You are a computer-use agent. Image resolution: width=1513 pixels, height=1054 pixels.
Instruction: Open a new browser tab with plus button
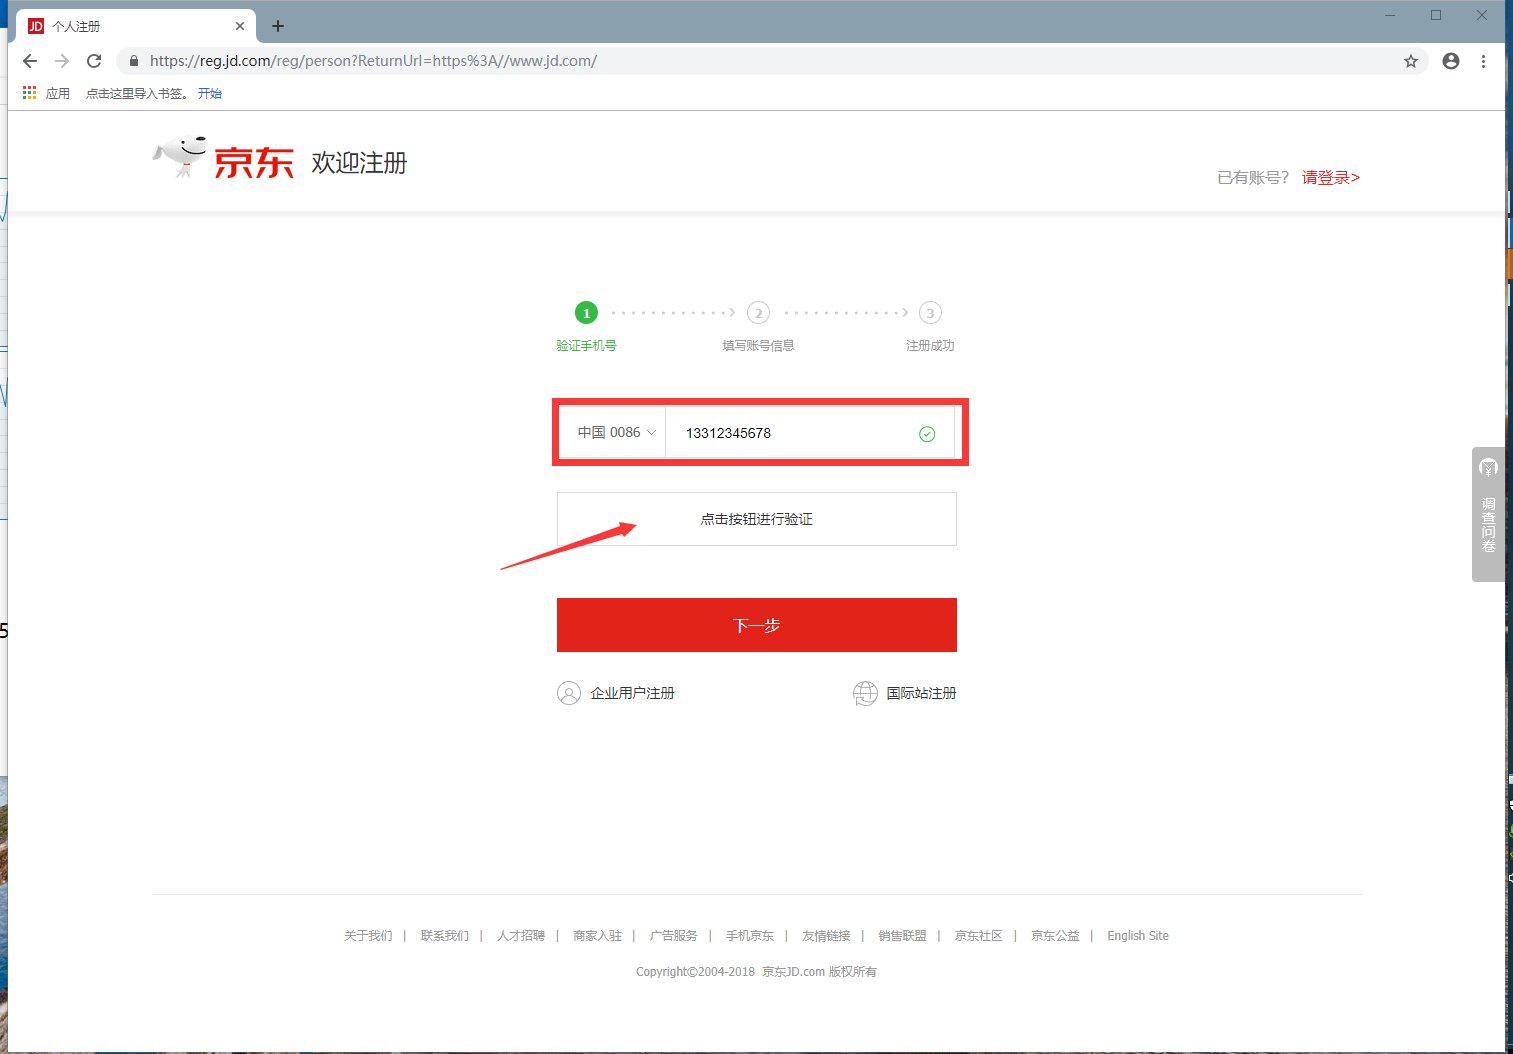[x=277, y=25]
